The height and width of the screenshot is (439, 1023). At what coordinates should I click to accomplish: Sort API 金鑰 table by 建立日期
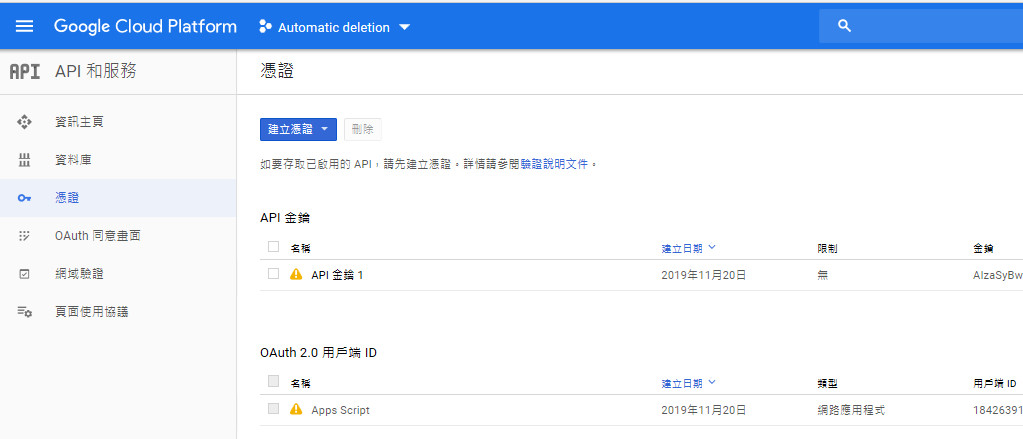pyautogui.click(x=689, y=248)
